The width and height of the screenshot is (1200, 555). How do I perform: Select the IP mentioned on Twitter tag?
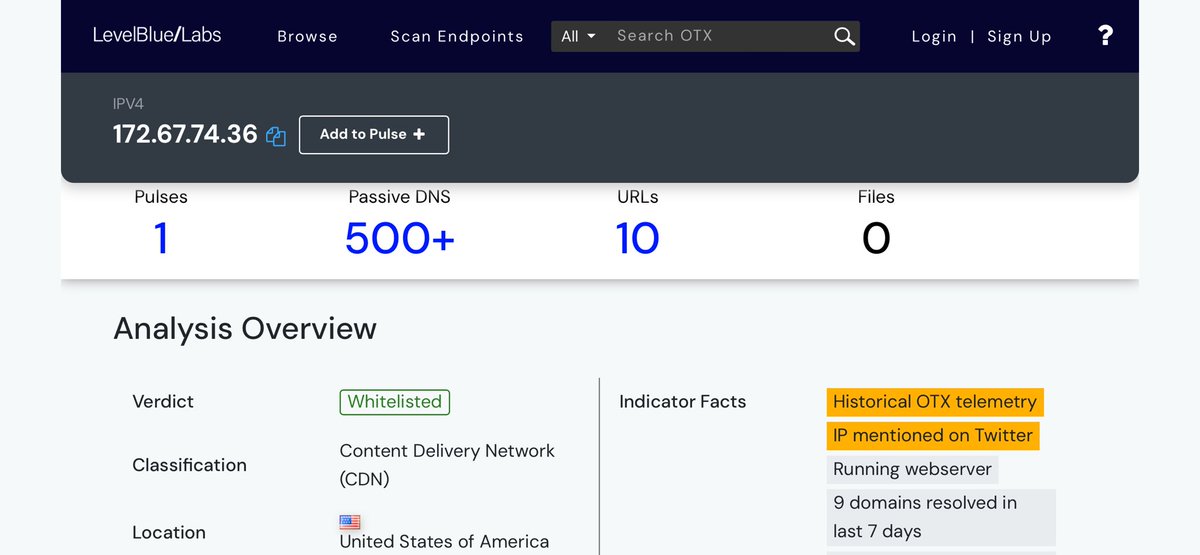click(932, 436)
